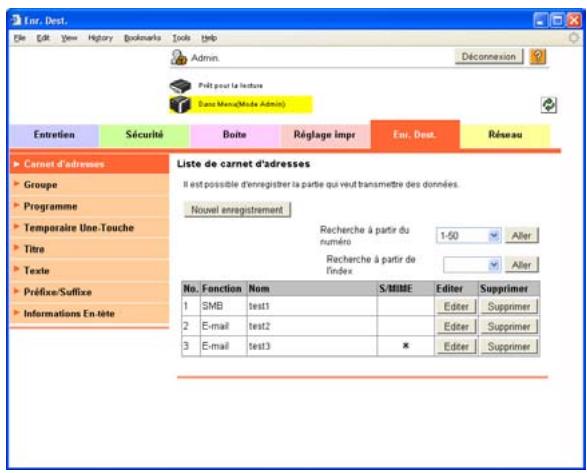Select Carnet d'adresses in sidebar
This screenshot has height=473, width=587.
pyautogui.click(x=89, y=164)
